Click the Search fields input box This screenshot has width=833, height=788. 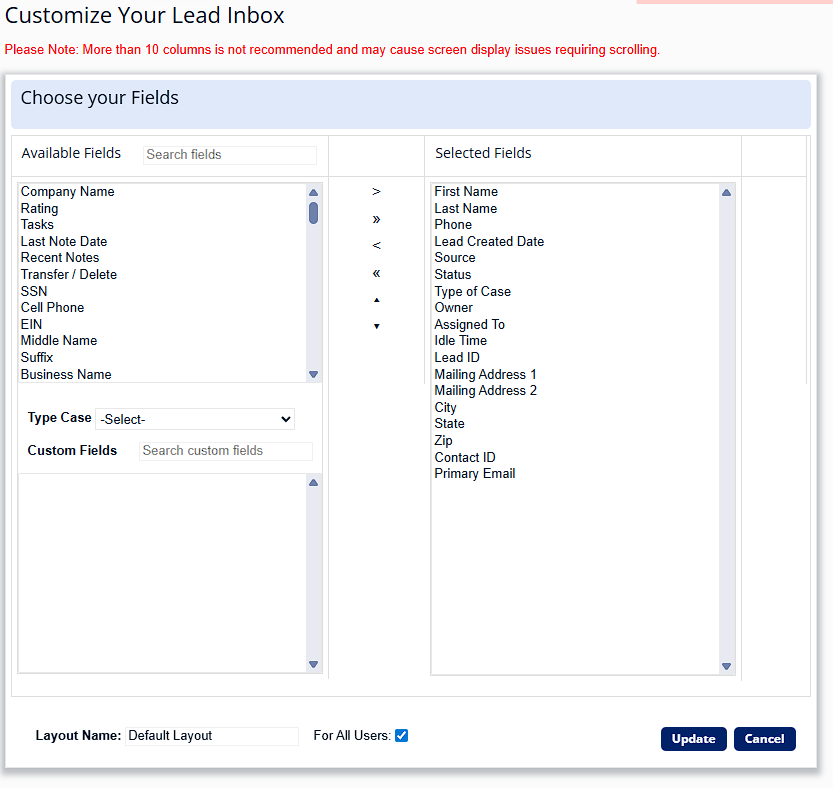coord(229,154)
